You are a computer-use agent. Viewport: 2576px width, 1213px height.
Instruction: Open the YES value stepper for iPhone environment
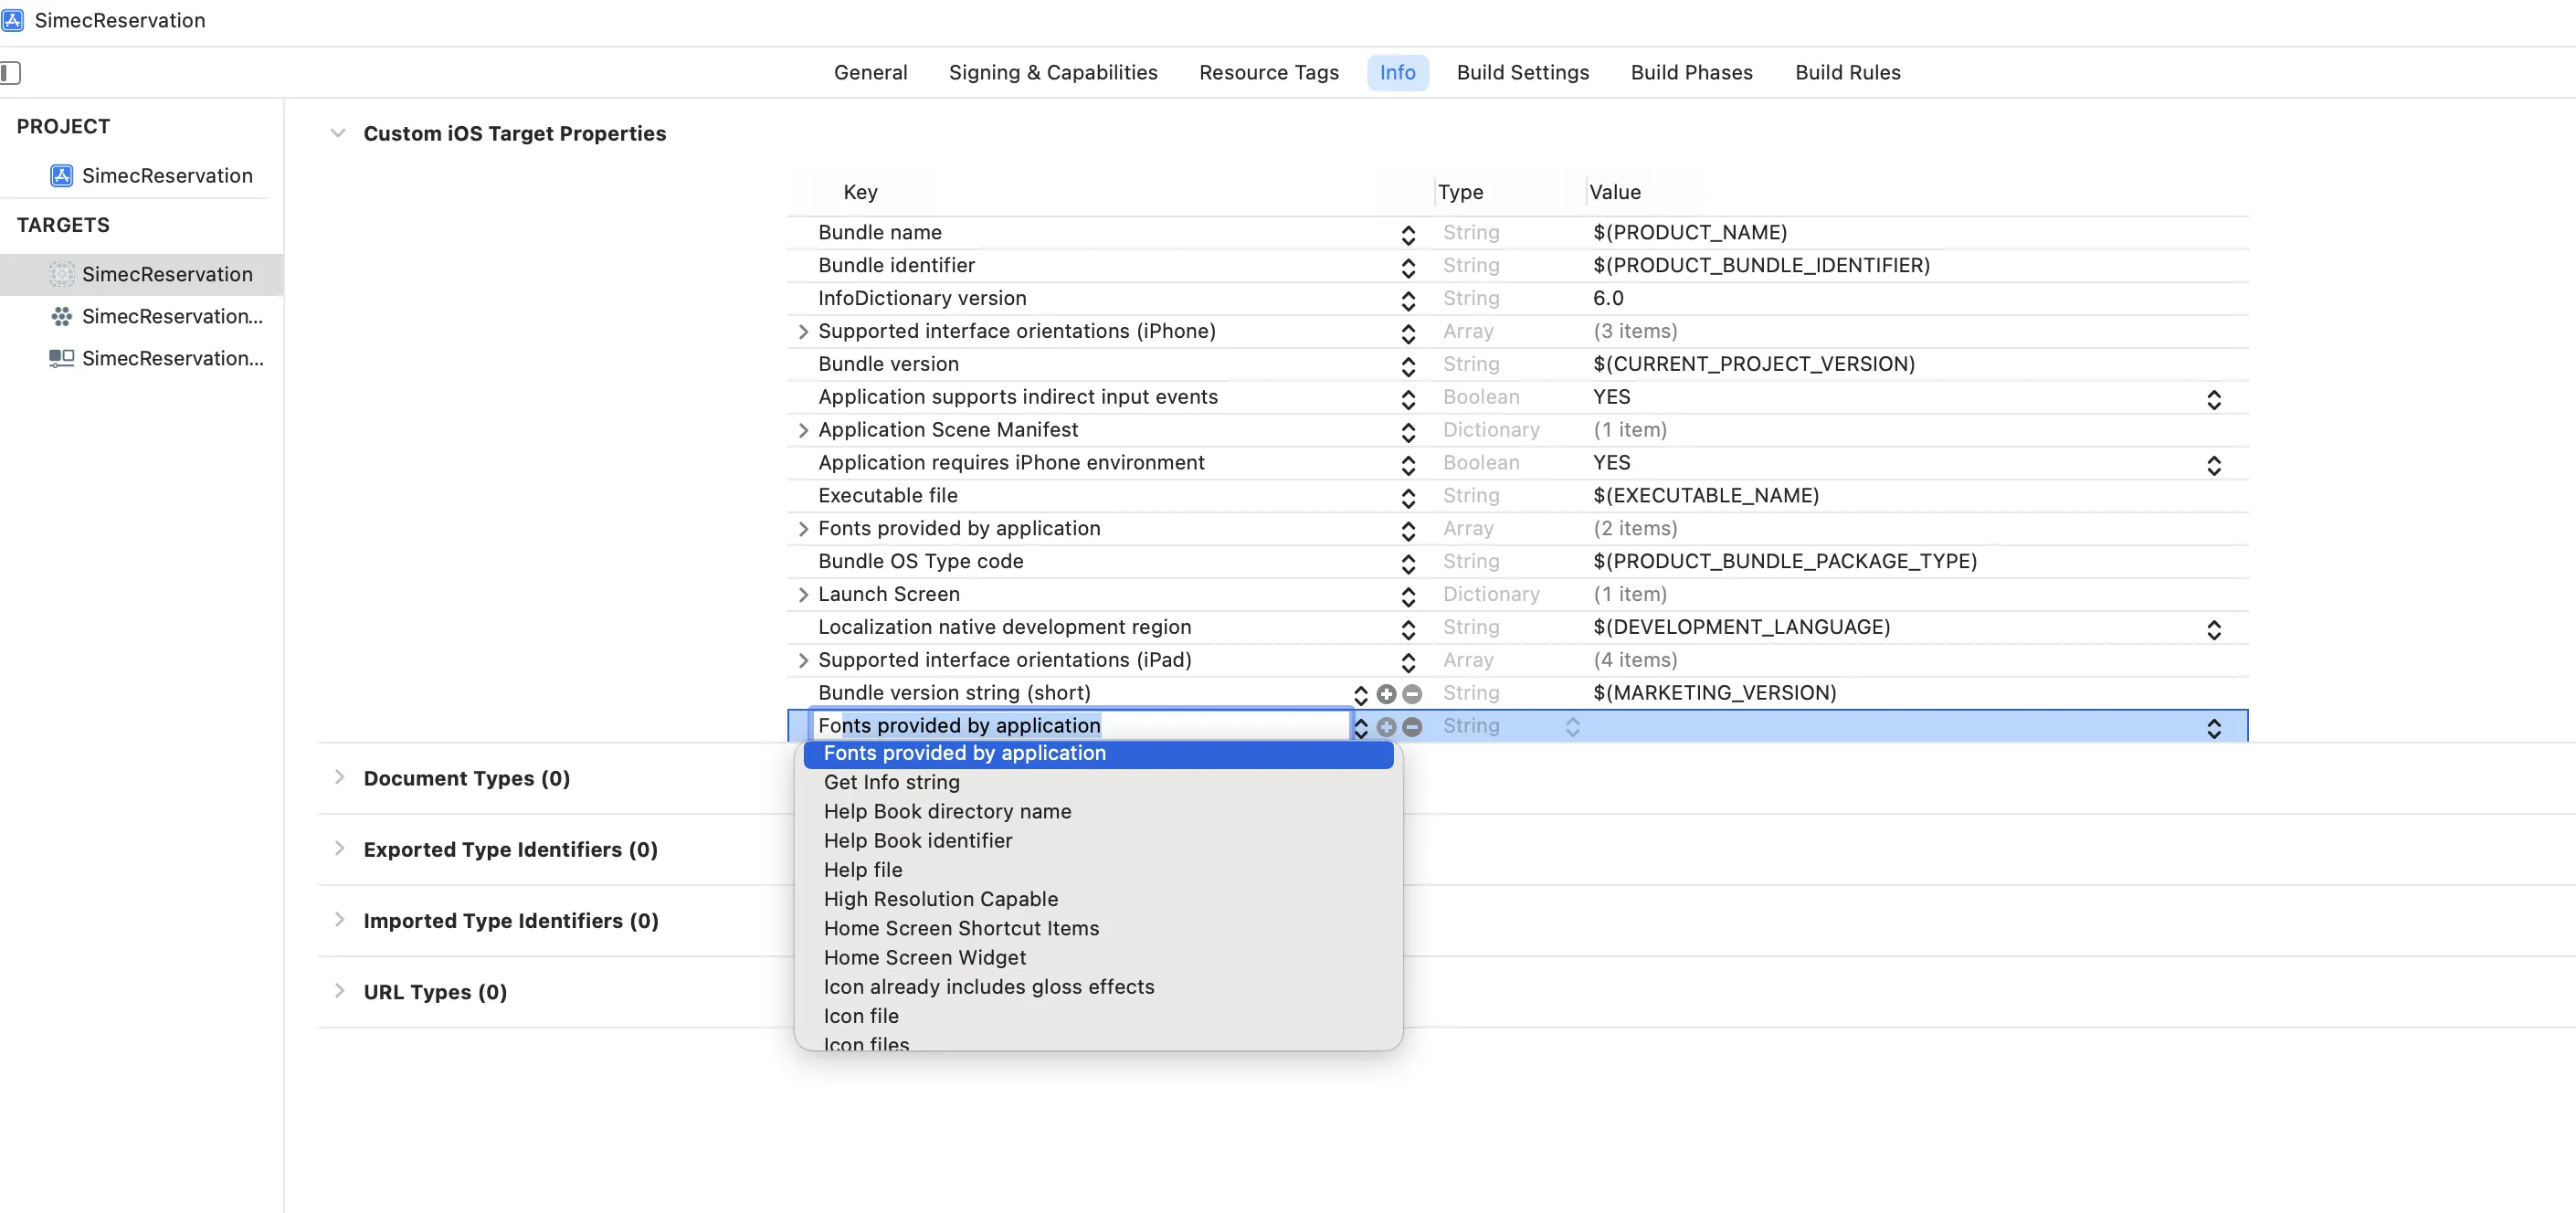coord(2213,465)
